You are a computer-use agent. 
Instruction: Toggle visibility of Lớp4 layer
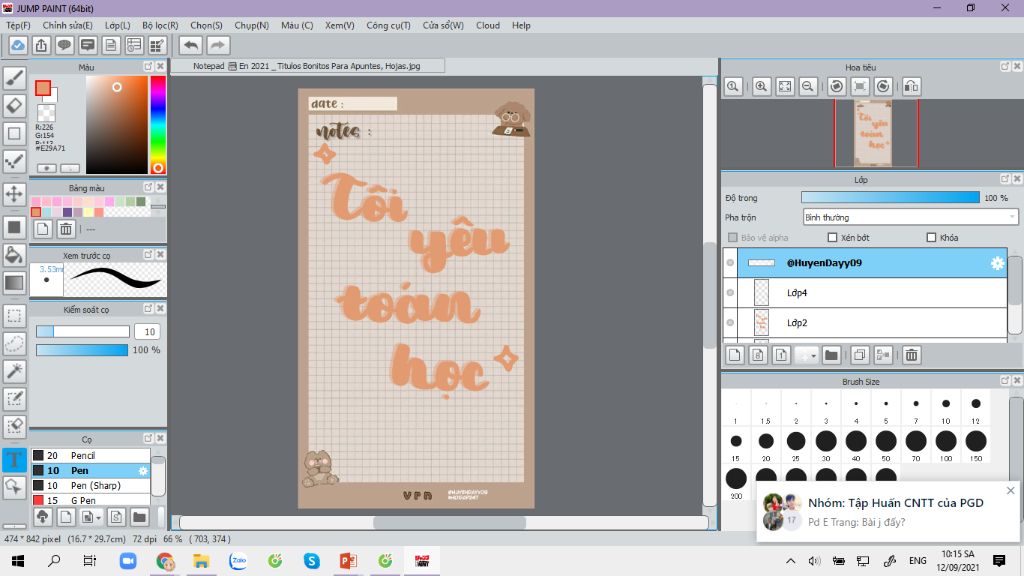coord(730,293)
